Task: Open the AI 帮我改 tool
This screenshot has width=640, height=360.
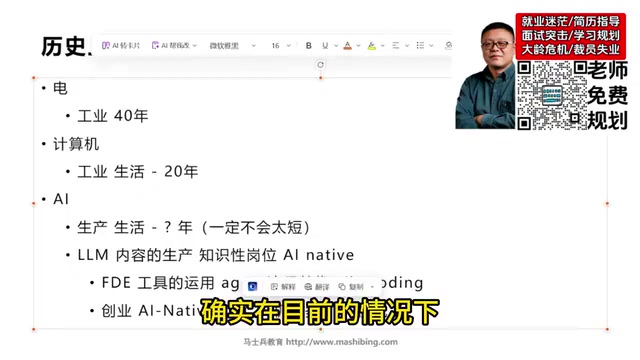Action: click(171, 45)
